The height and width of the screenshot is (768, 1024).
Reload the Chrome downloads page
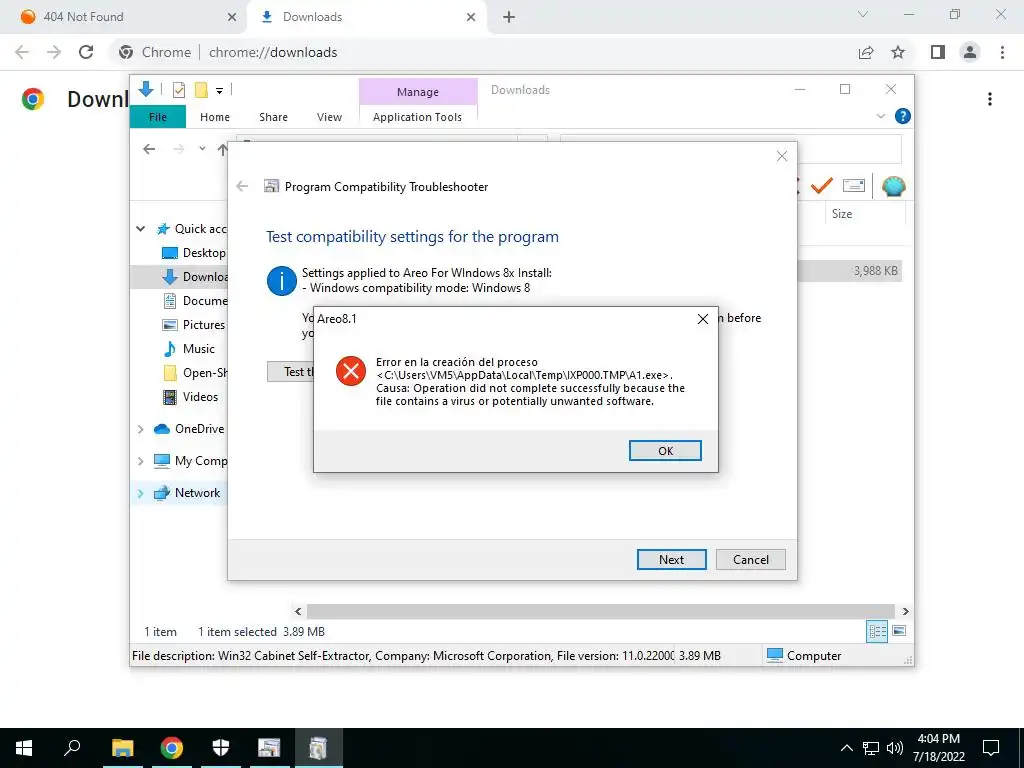click(x=86, y=52)
